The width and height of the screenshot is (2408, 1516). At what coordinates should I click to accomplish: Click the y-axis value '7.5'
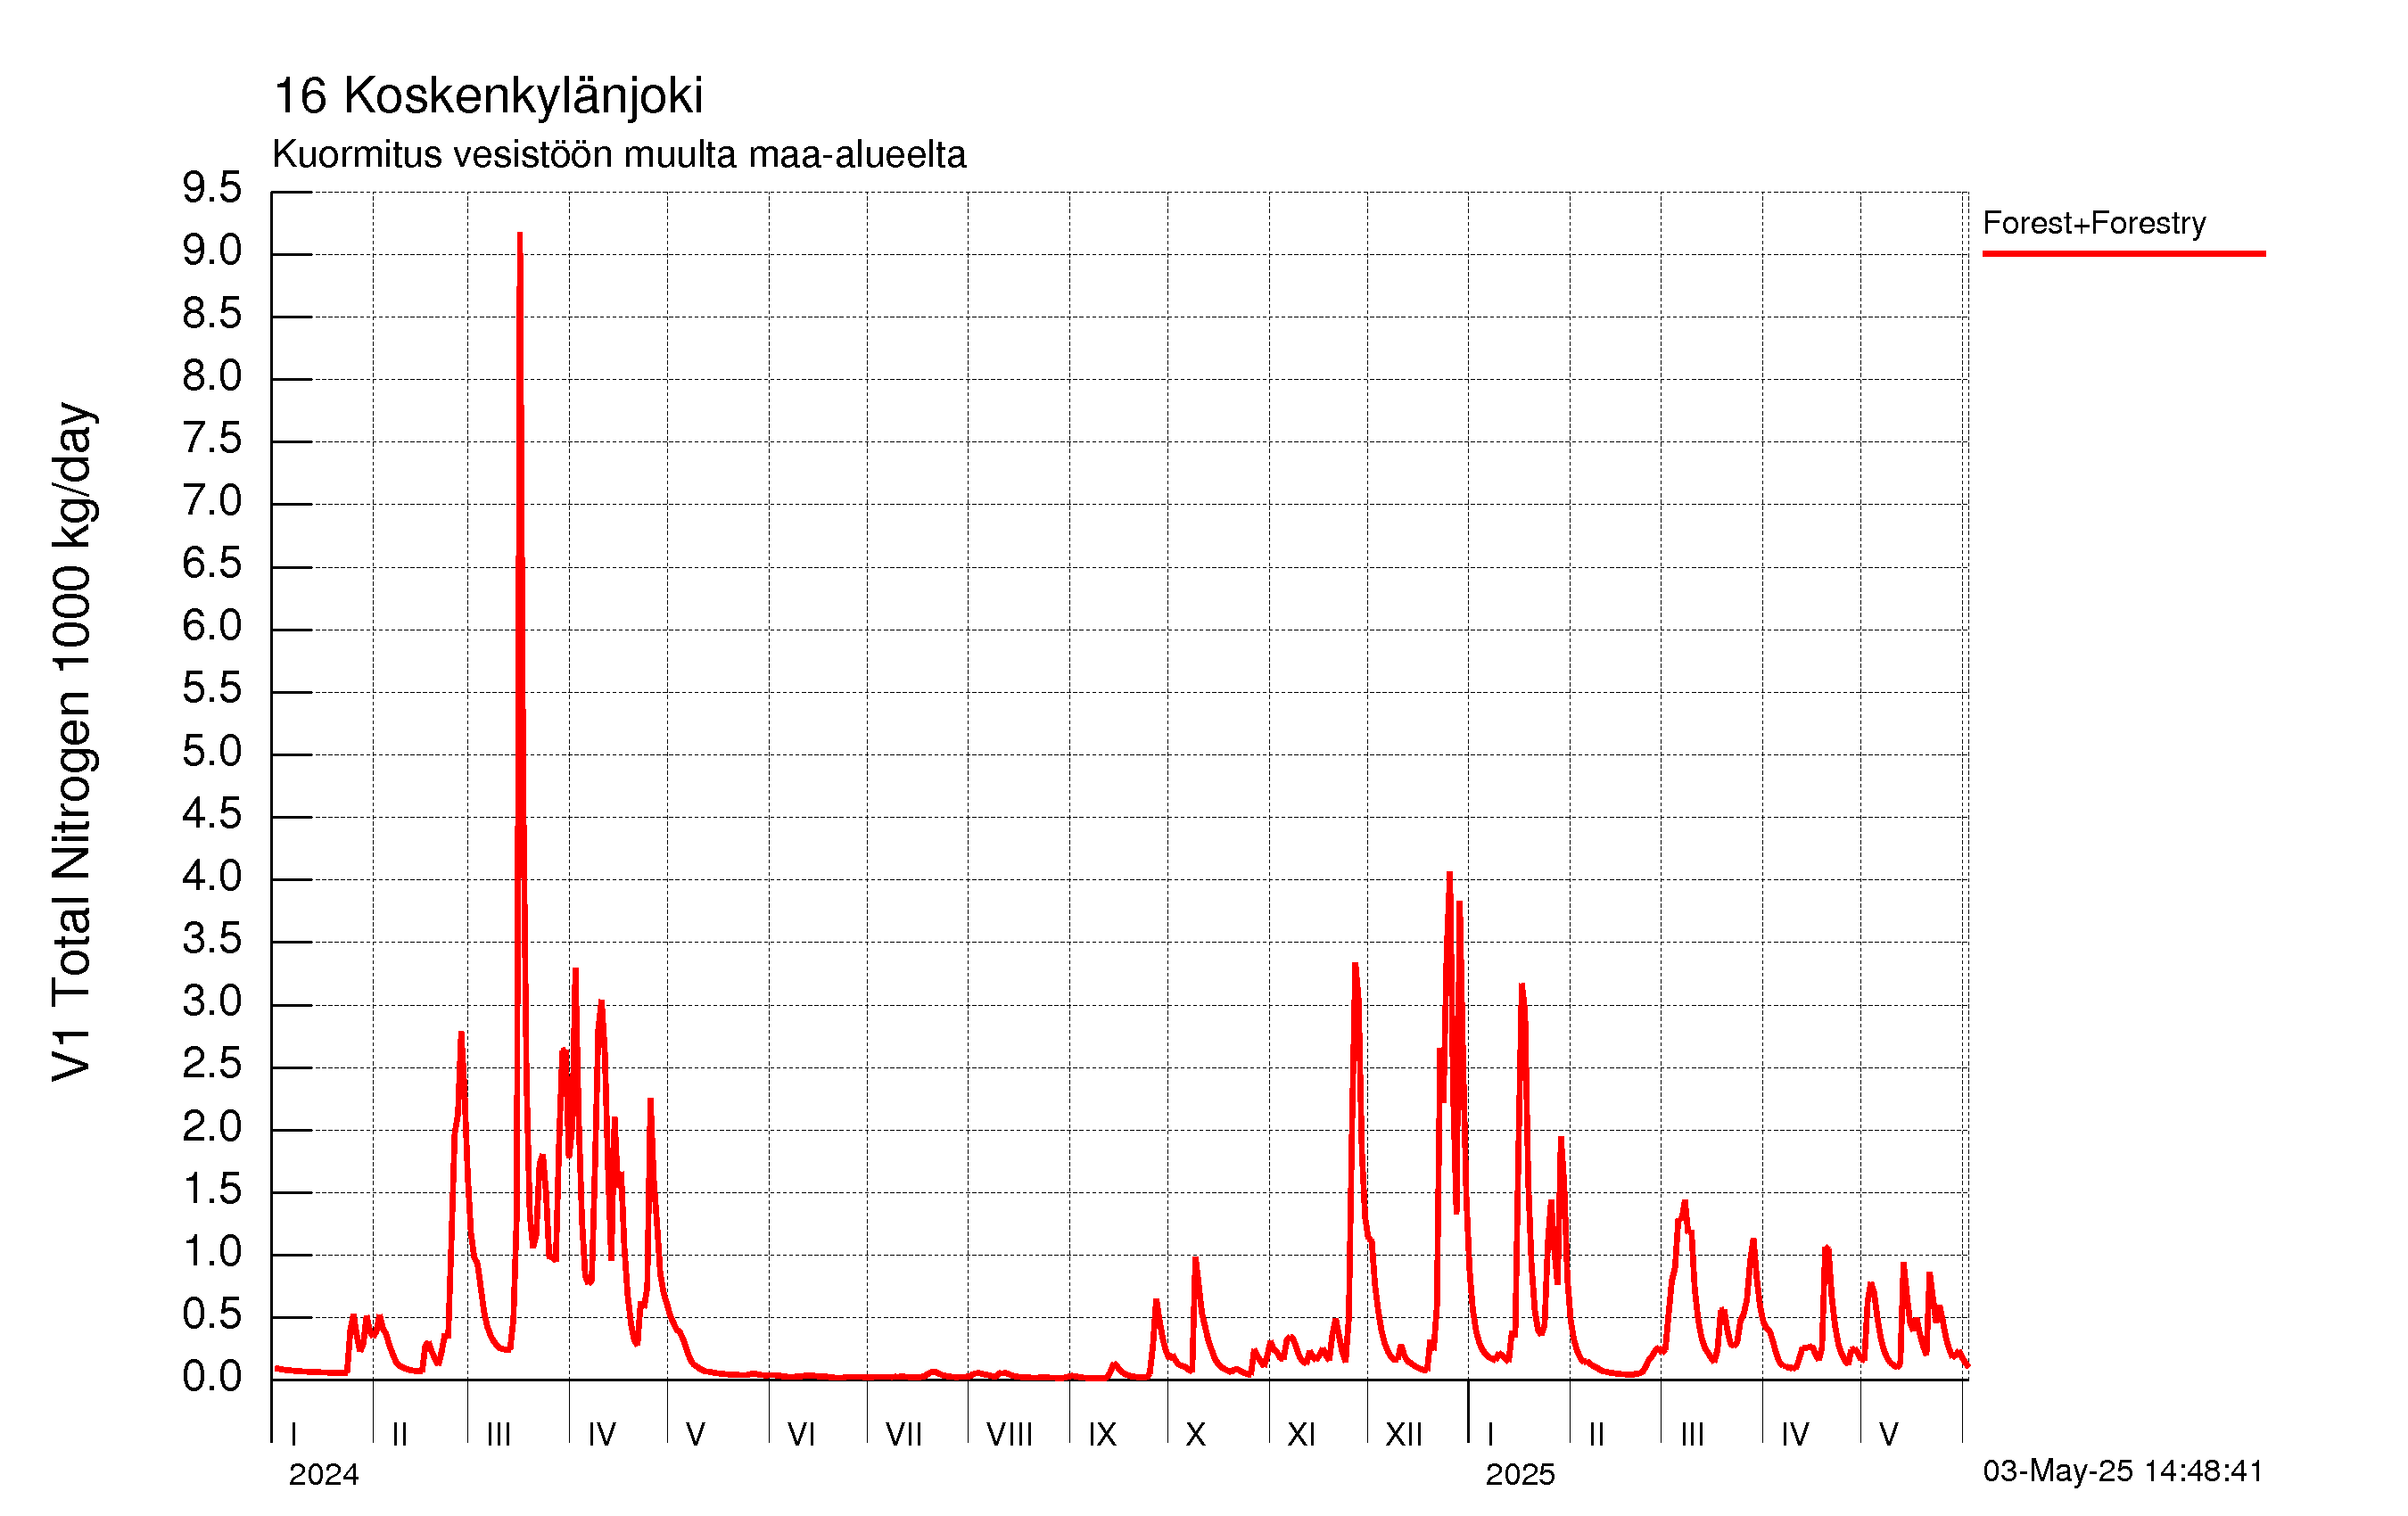(212, 439)
